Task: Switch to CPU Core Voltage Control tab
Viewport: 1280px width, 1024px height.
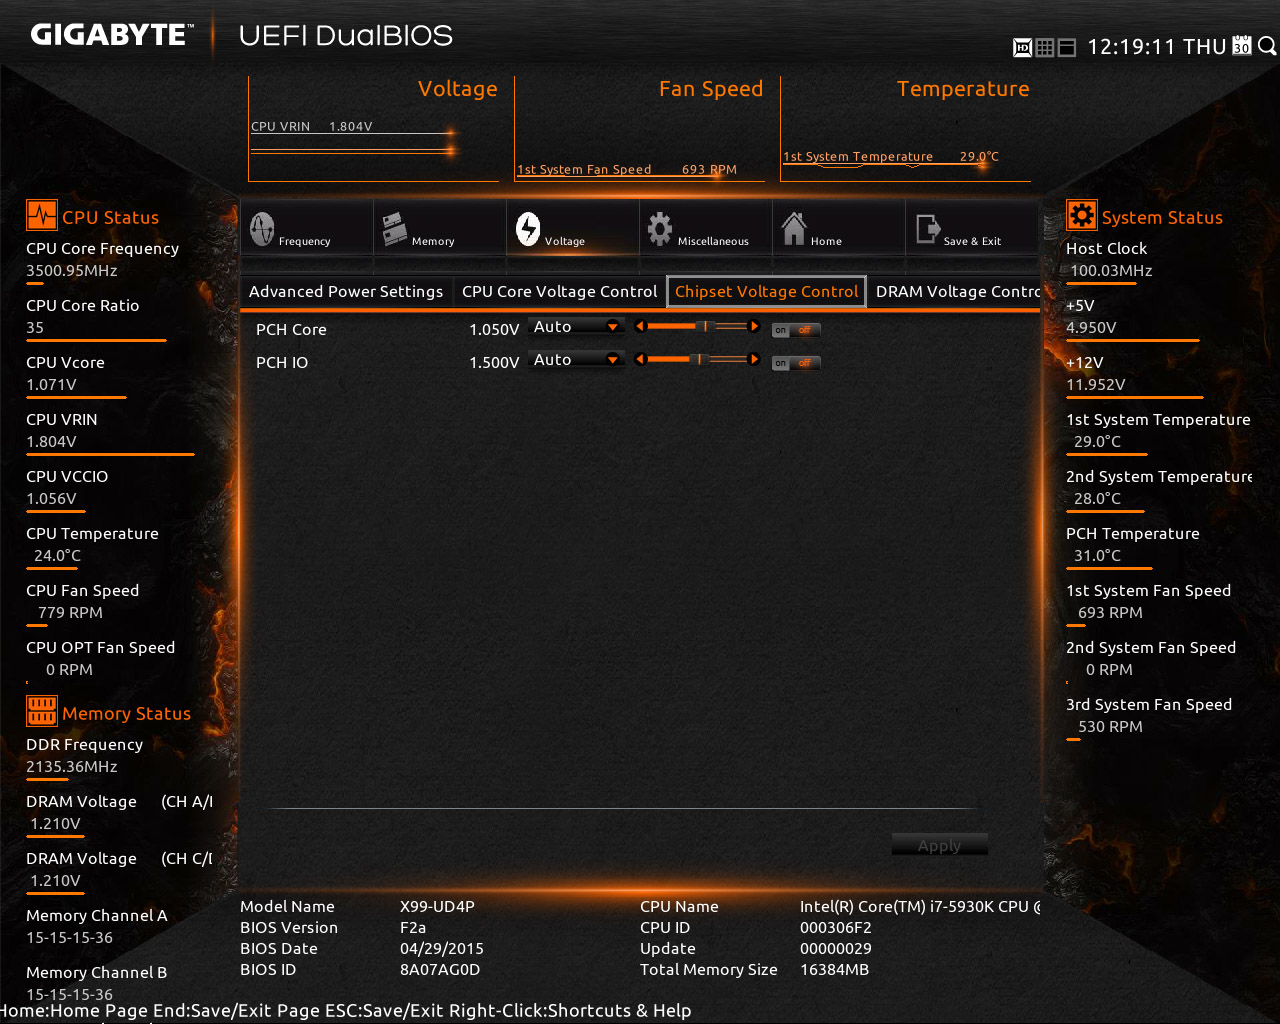Action: pyautogui.click(x=560, y=291)
